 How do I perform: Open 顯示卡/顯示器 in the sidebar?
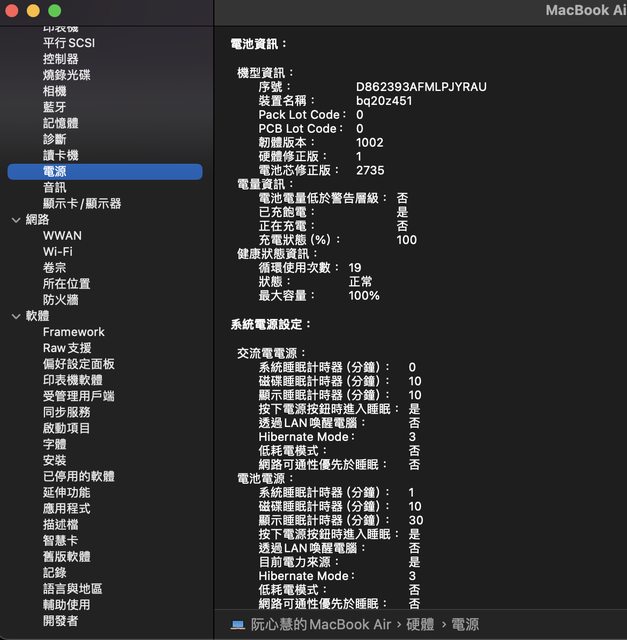pos(82,204)
